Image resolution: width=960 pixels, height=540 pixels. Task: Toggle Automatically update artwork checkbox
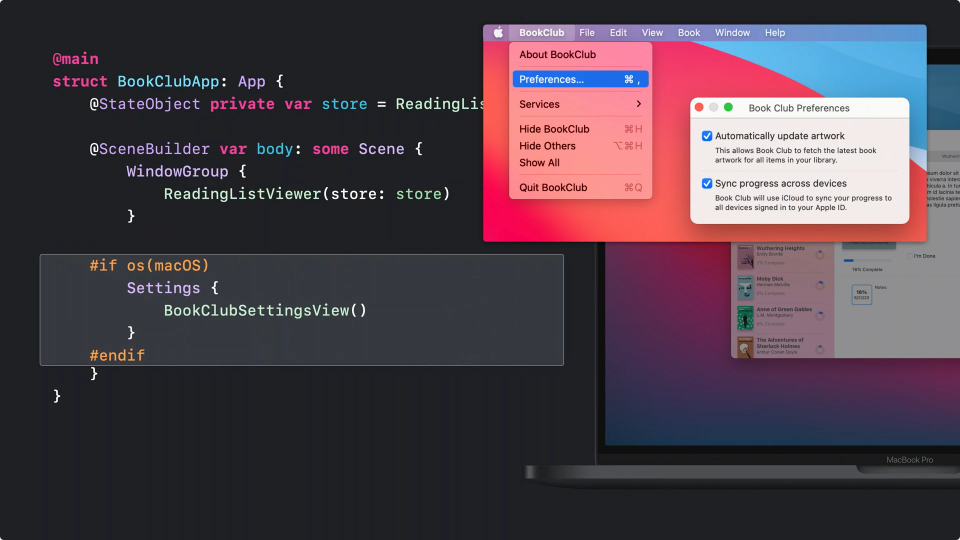(x=707, y=136)
